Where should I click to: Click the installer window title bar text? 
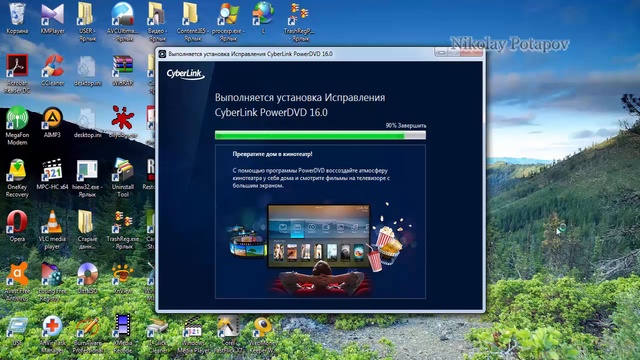(251, 54)
